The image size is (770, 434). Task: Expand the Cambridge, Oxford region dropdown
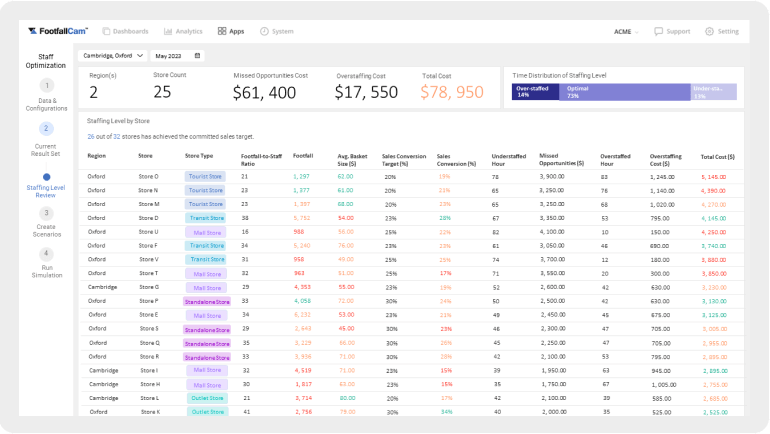[112, 56]
